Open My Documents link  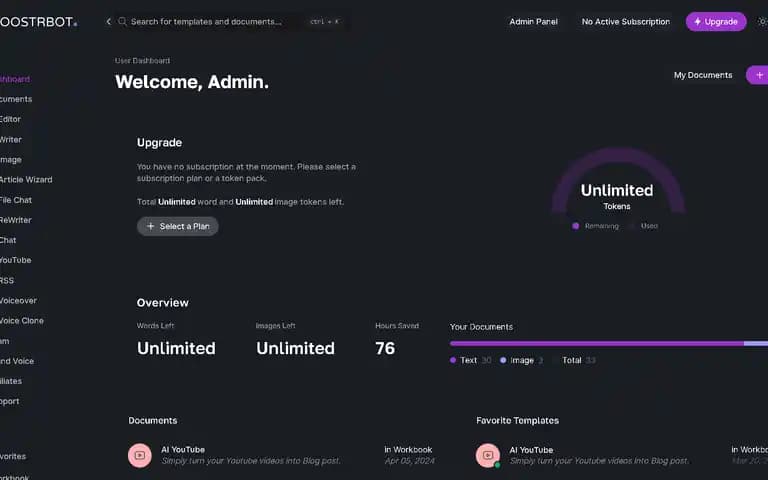pyautogui.click(x=703, y=75)
